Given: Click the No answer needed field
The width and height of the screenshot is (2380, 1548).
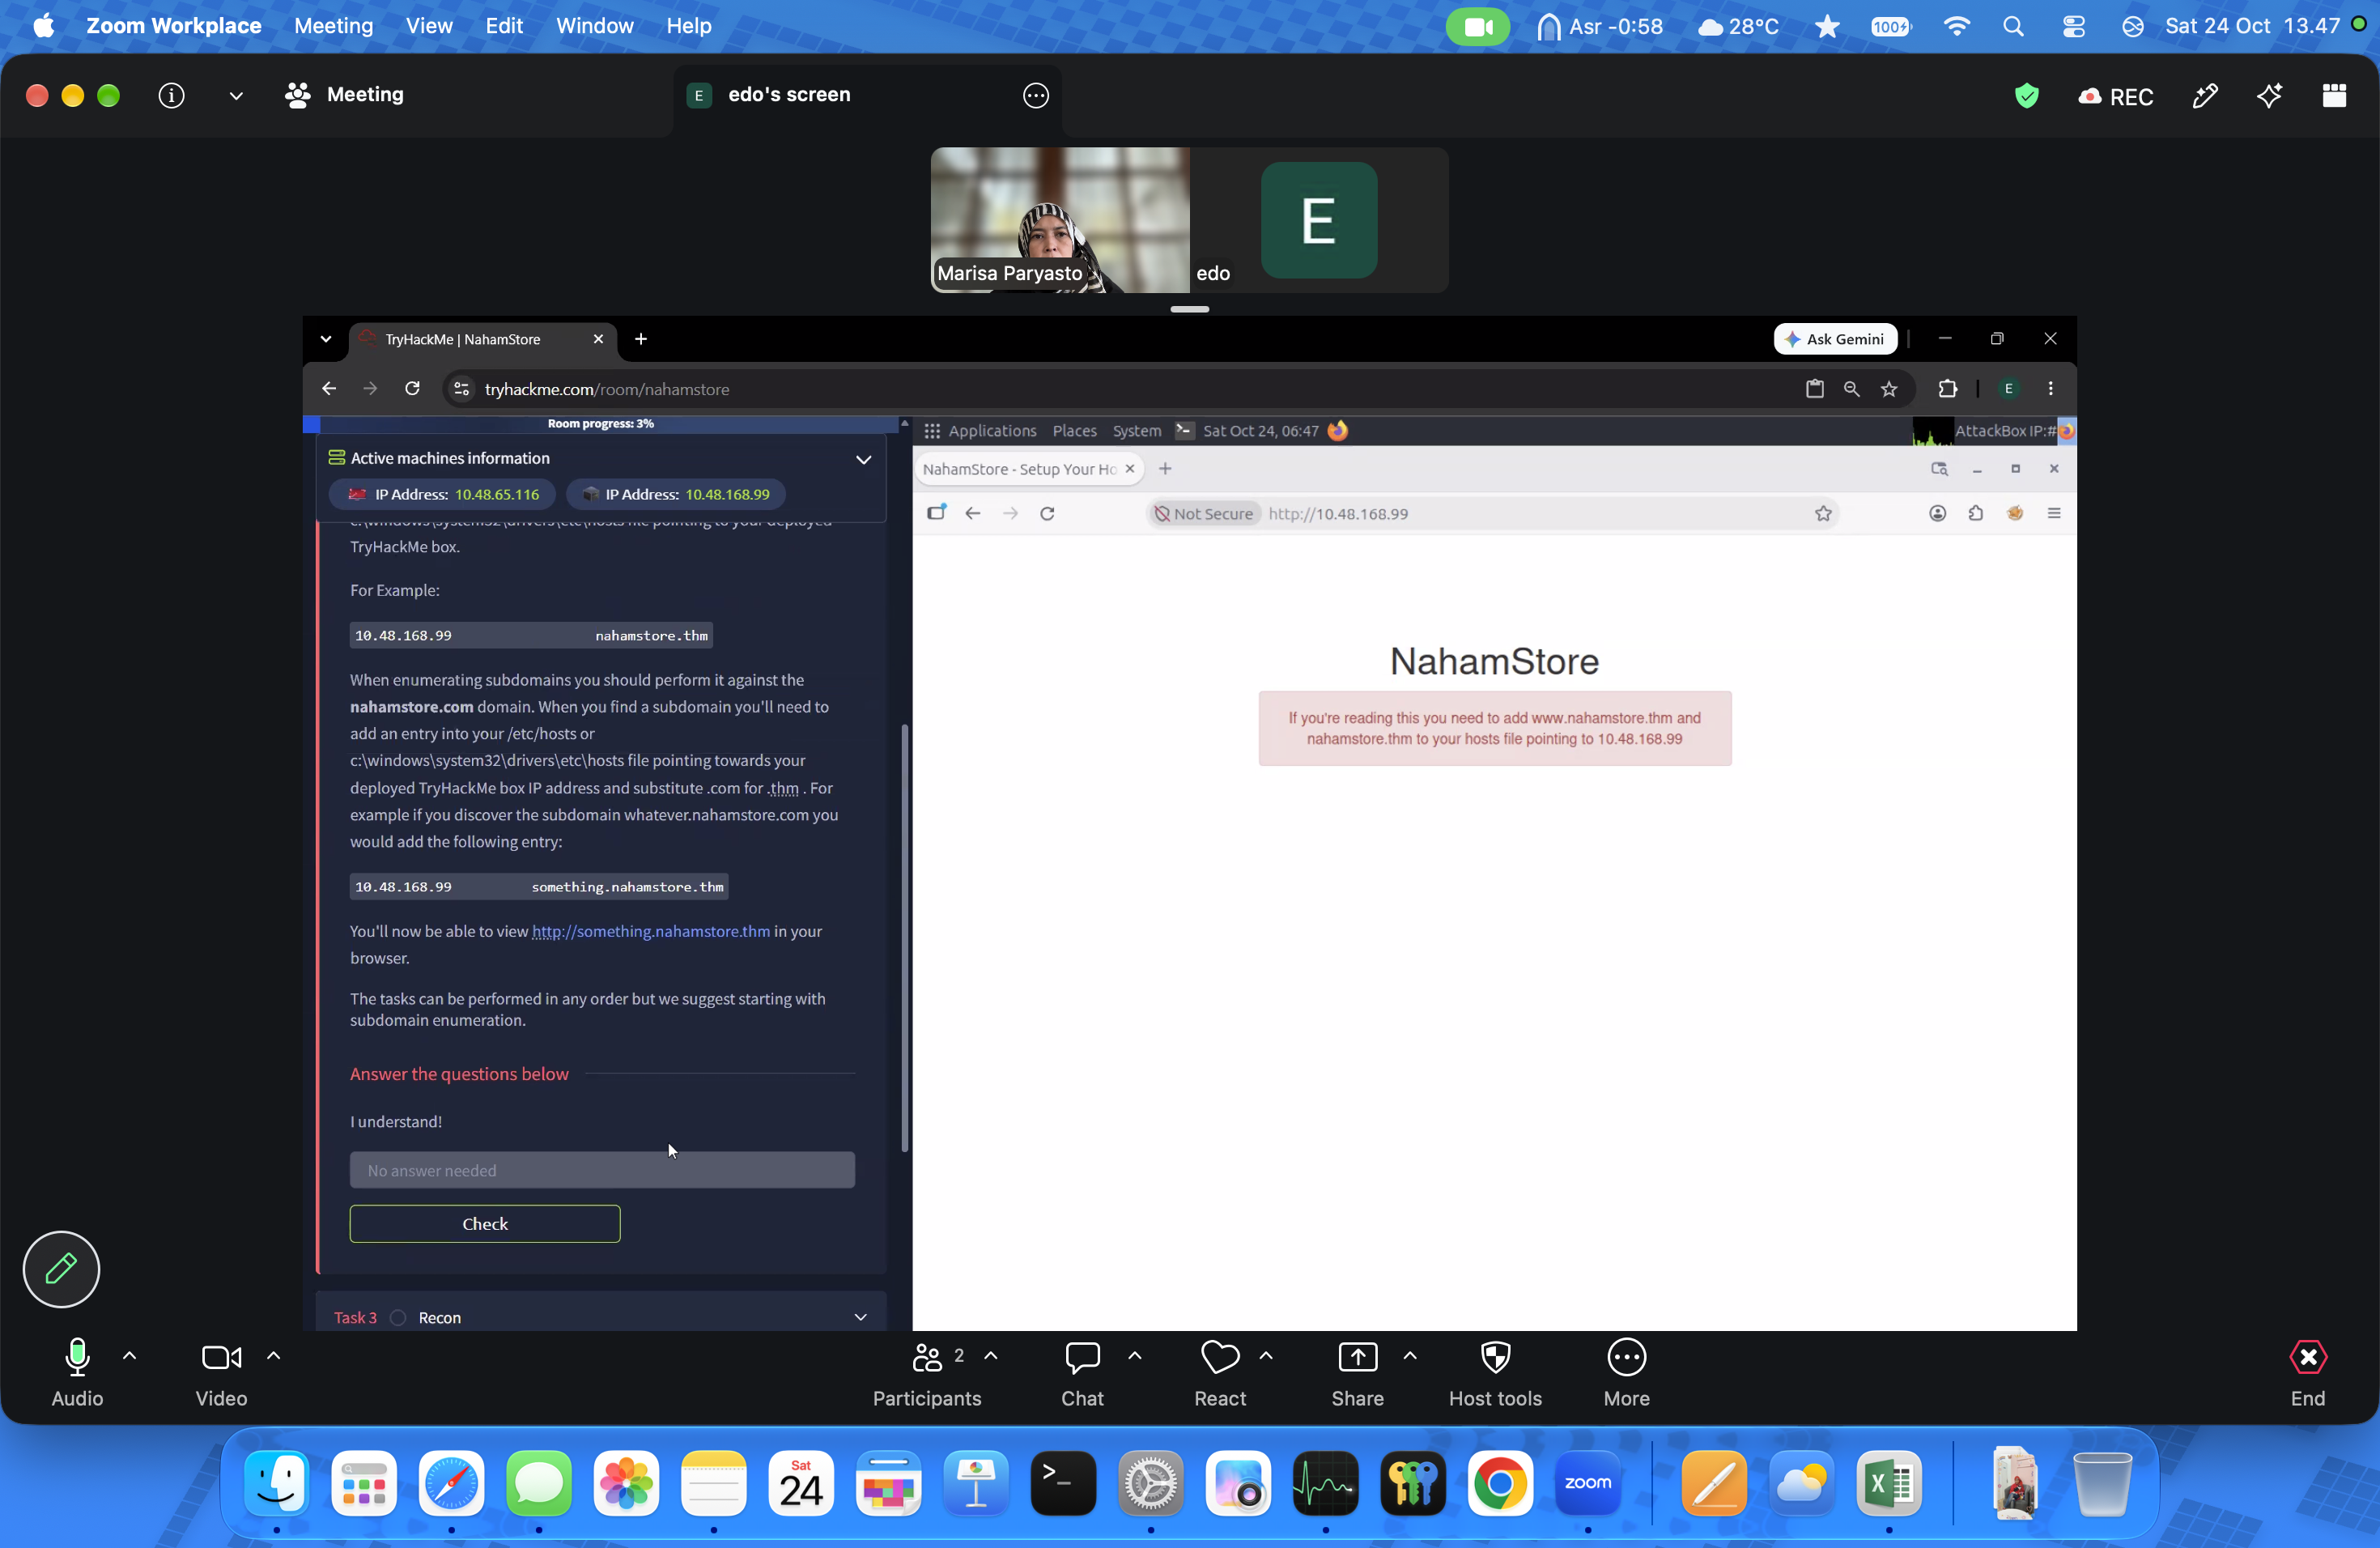Looking at the screenshot, I should 602,1170.
